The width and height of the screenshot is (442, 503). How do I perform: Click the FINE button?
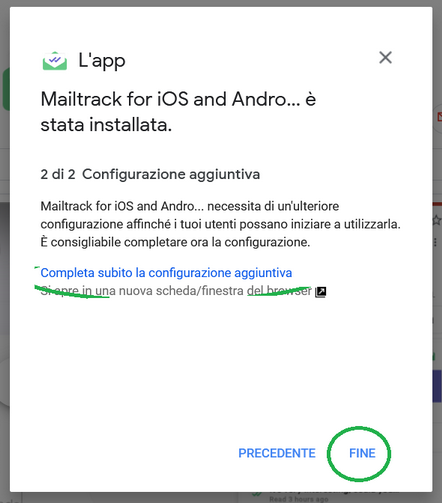(x=362, y=453)
